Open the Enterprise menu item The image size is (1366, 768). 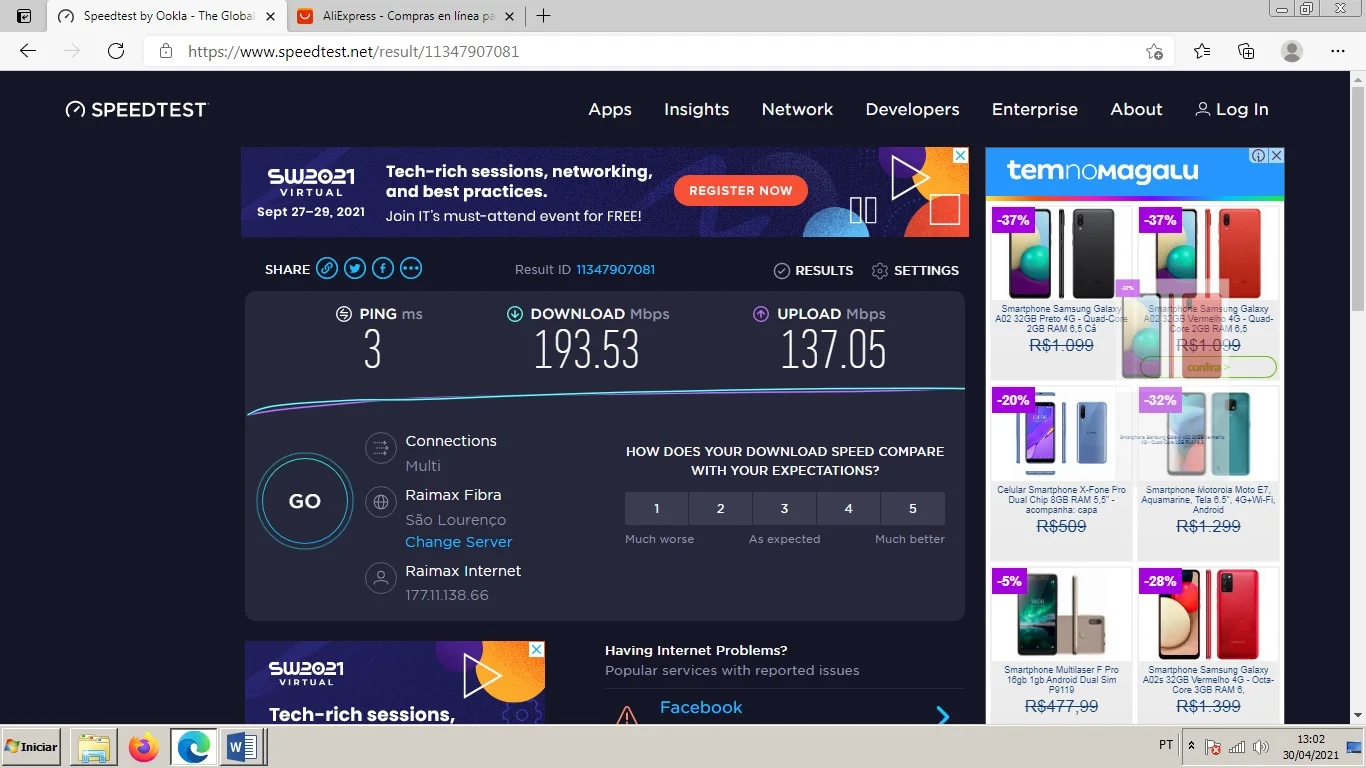coord(1035,110)
